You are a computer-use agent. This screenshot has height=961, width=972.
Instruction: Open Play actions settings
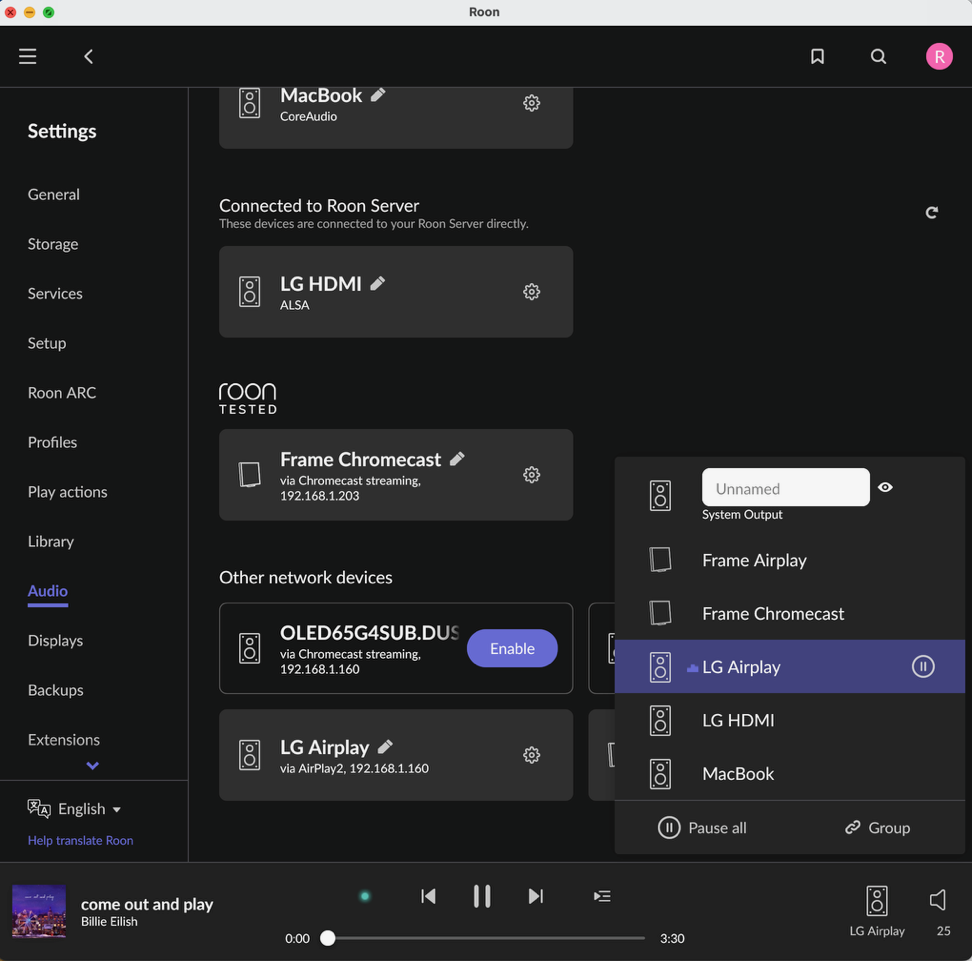(67, 492)
